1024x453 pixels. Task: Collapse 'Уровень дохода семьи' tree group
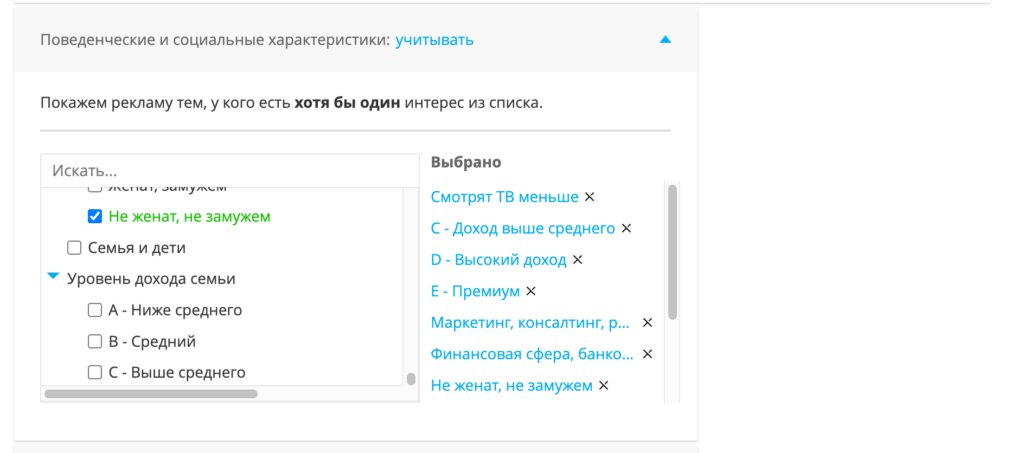click(54, 277)
